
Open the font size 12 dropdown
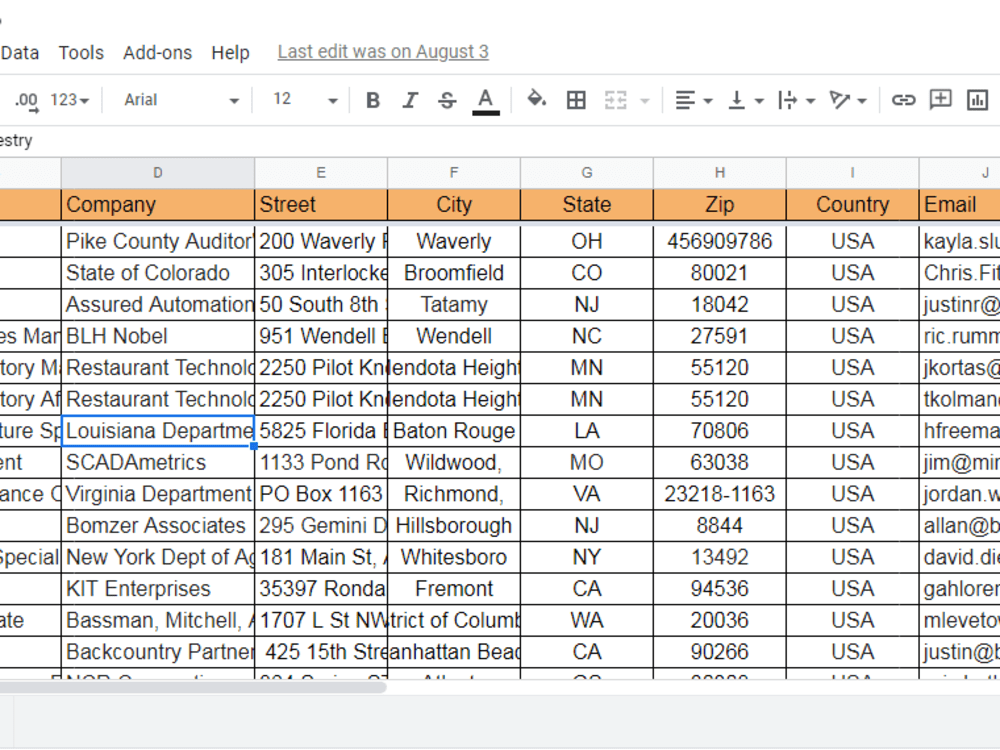(x=305, y=100)
